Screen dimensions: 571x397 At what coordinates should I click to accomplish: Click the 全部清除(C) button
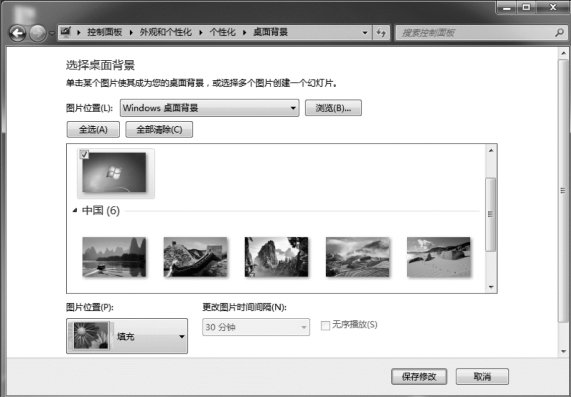pos(159,130)
